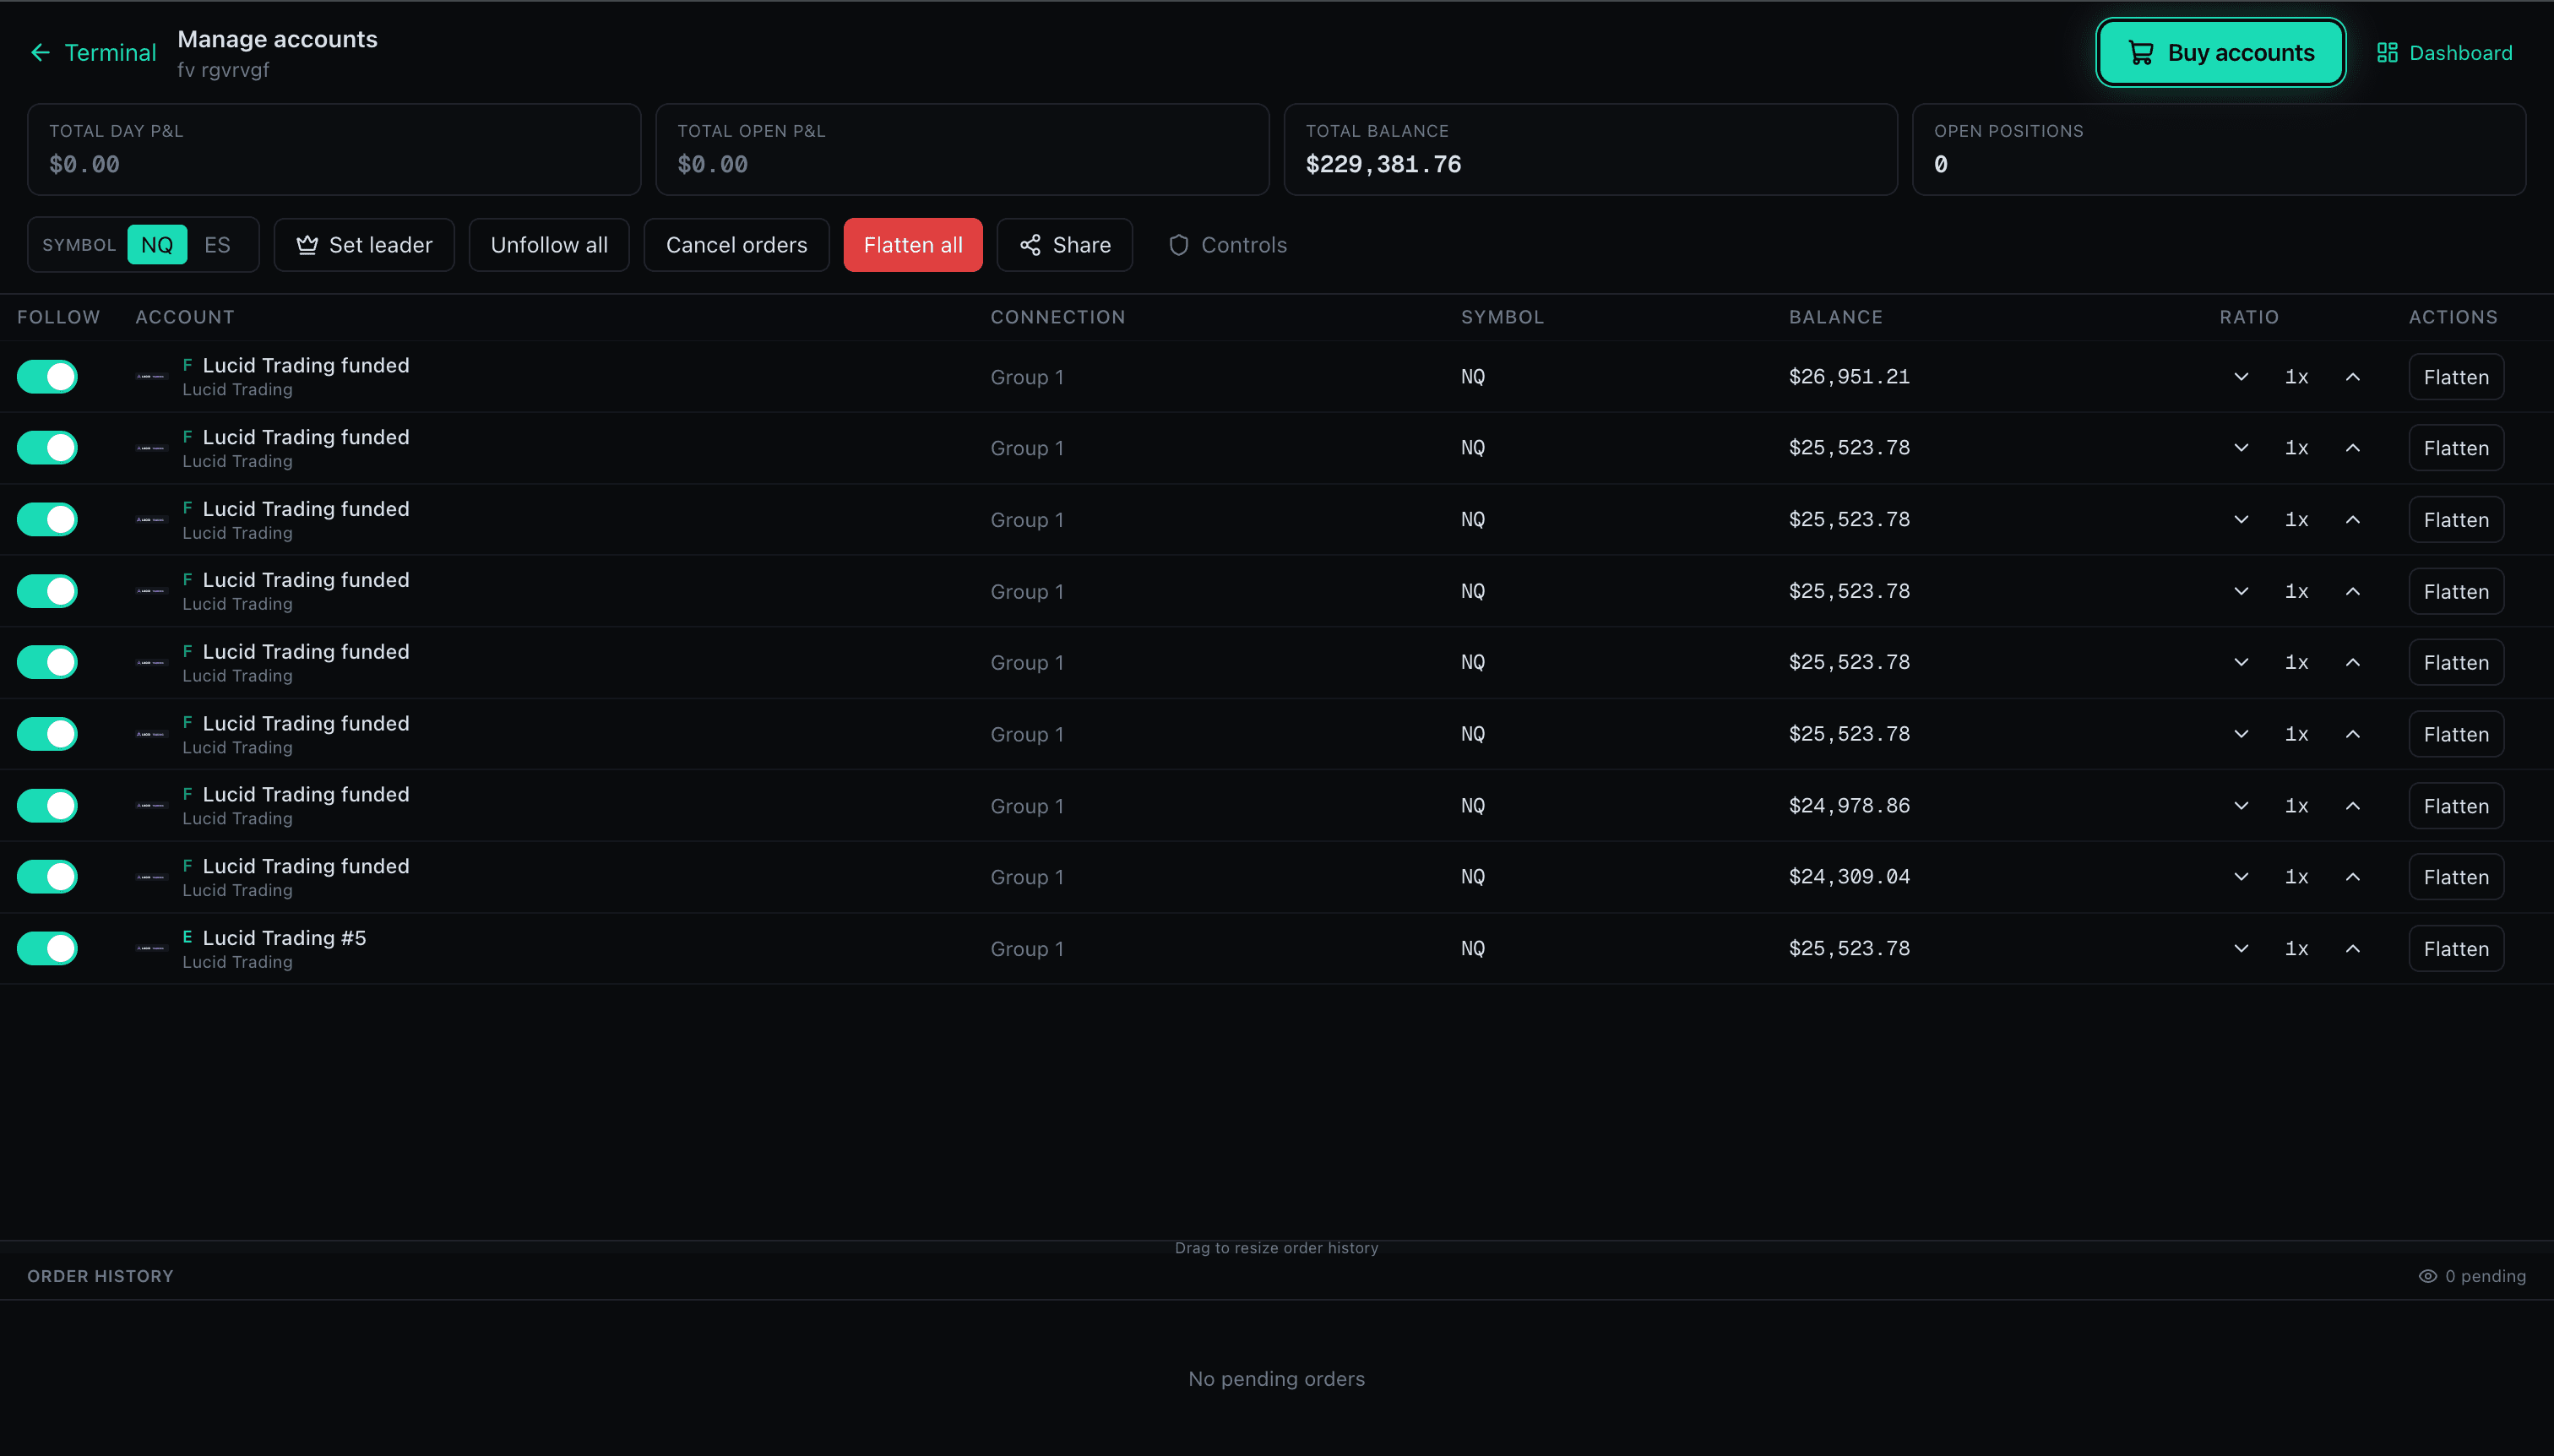
Task: Flatten the $24,978.86 account
Action: (2456, 806)
